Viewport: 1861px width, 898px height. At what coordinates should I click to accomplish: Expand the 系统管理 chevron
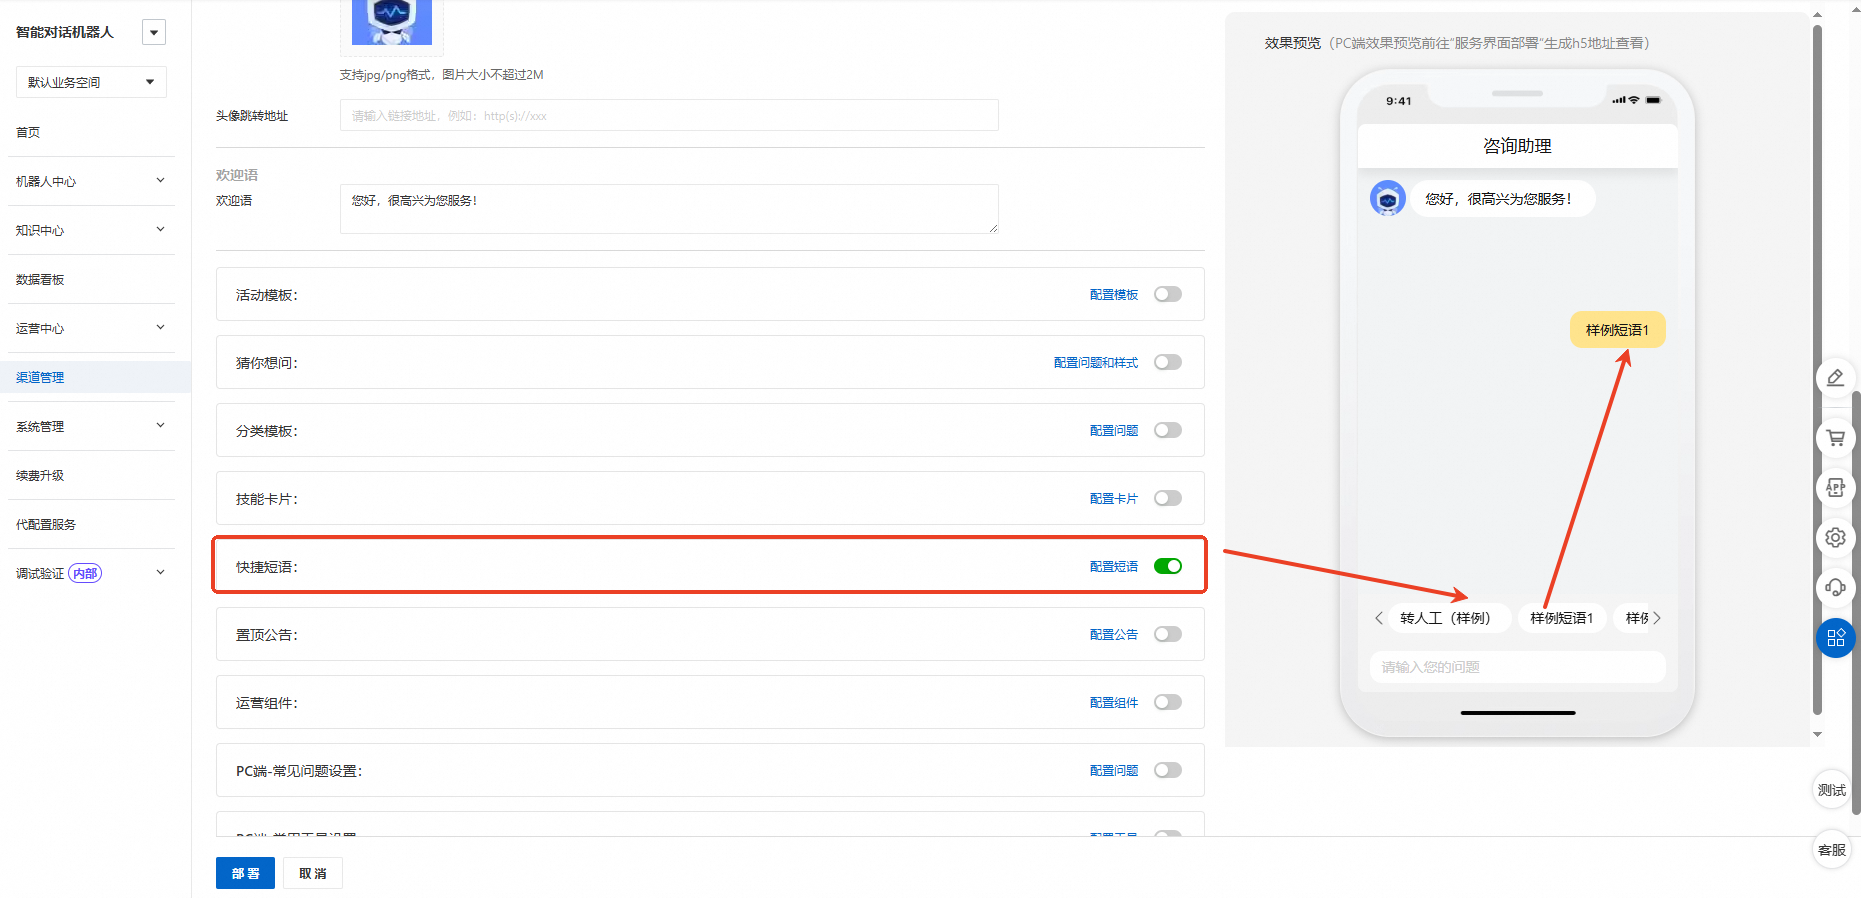click(160, 426)
